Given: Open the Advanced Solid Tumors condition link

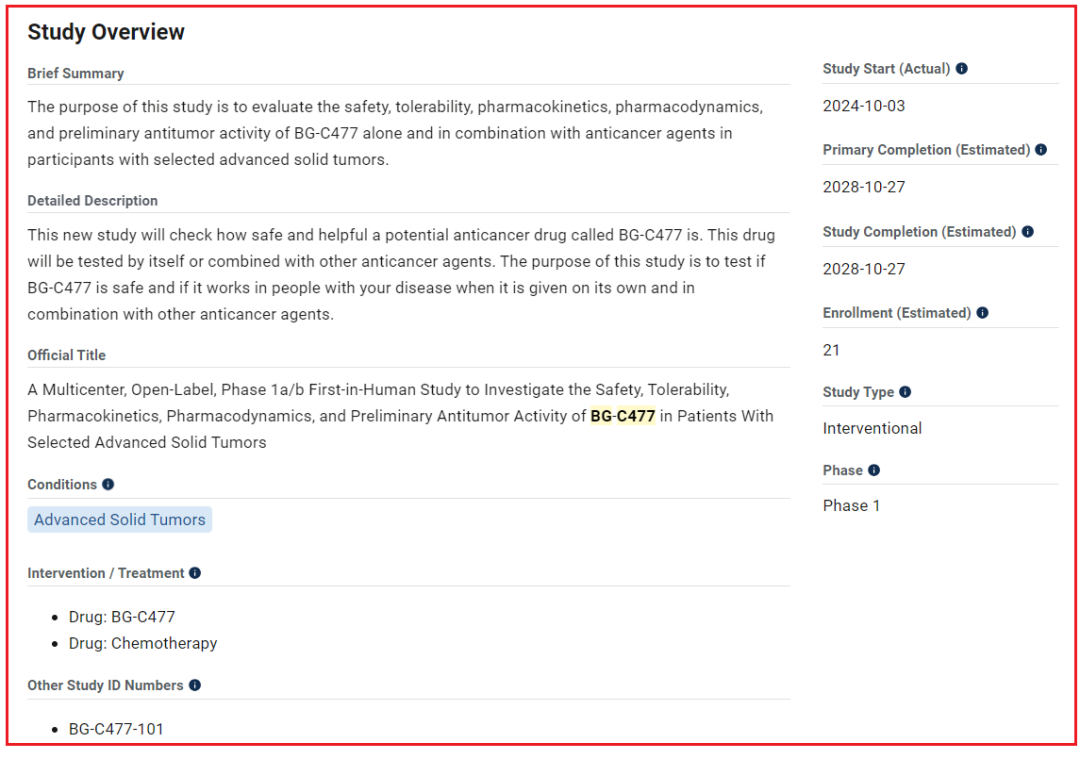Looking at the screenshot, I should coord(120,520).
